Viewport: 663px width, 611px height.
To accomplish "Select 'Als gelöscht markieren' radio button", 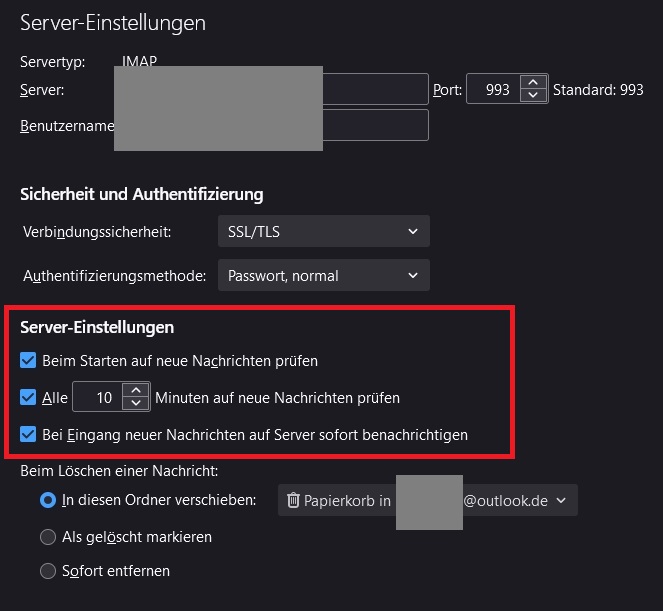I will tap(47, 537).
